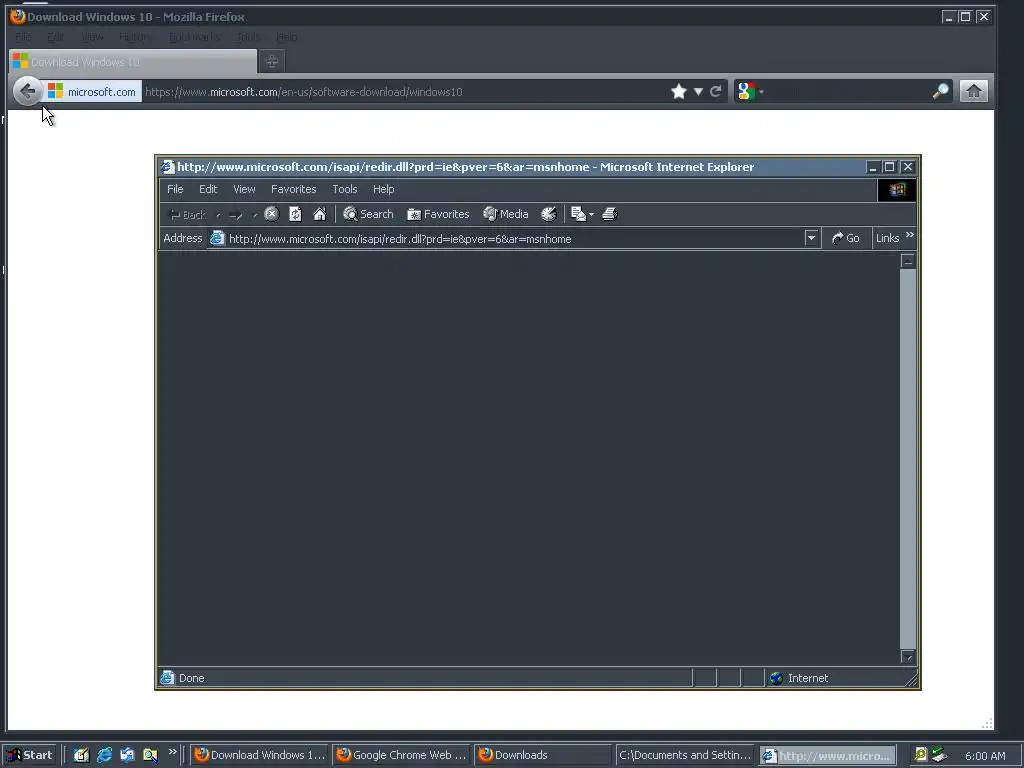1024x768 pixels.
Task: Launch Internet Explorer from Quick Launch
Action: pyautogui.click(x=104, y=755)
